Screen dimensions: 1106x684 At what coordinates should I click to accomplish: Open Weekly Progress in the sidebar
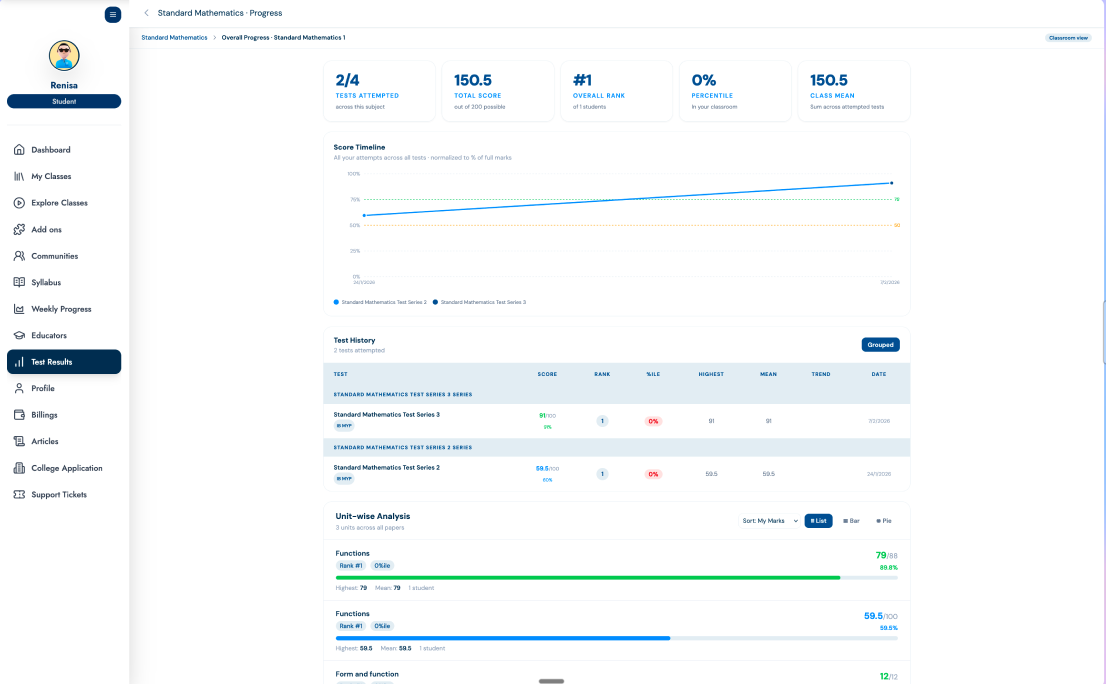[61, 309]
